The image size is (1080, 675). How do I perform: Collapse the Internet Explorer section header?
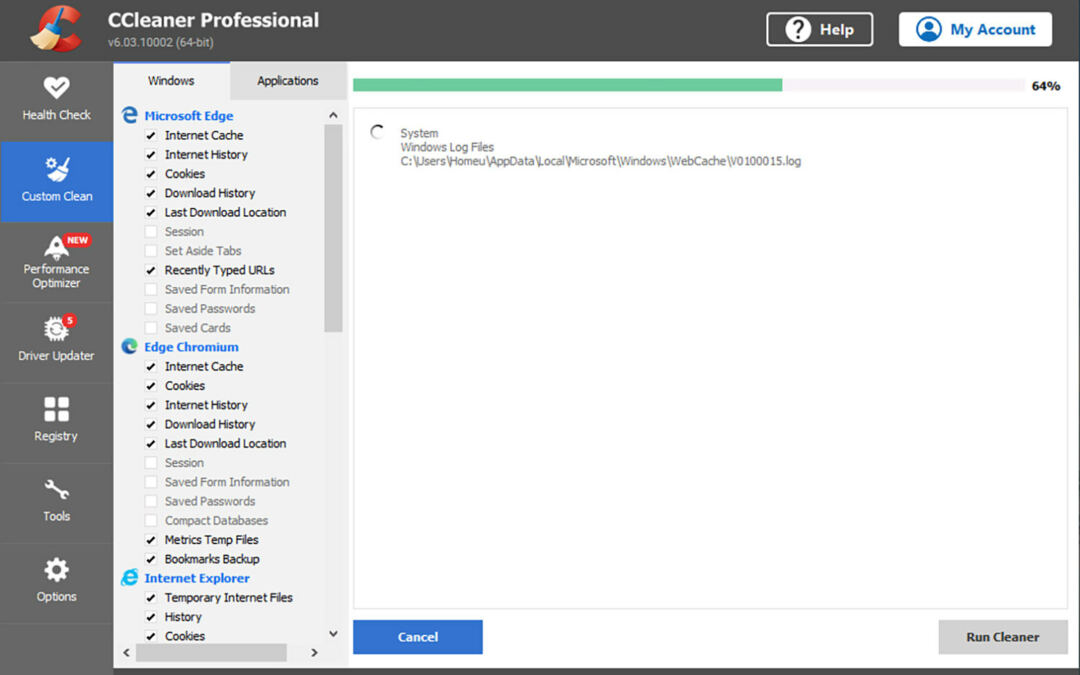coord(196,578)
